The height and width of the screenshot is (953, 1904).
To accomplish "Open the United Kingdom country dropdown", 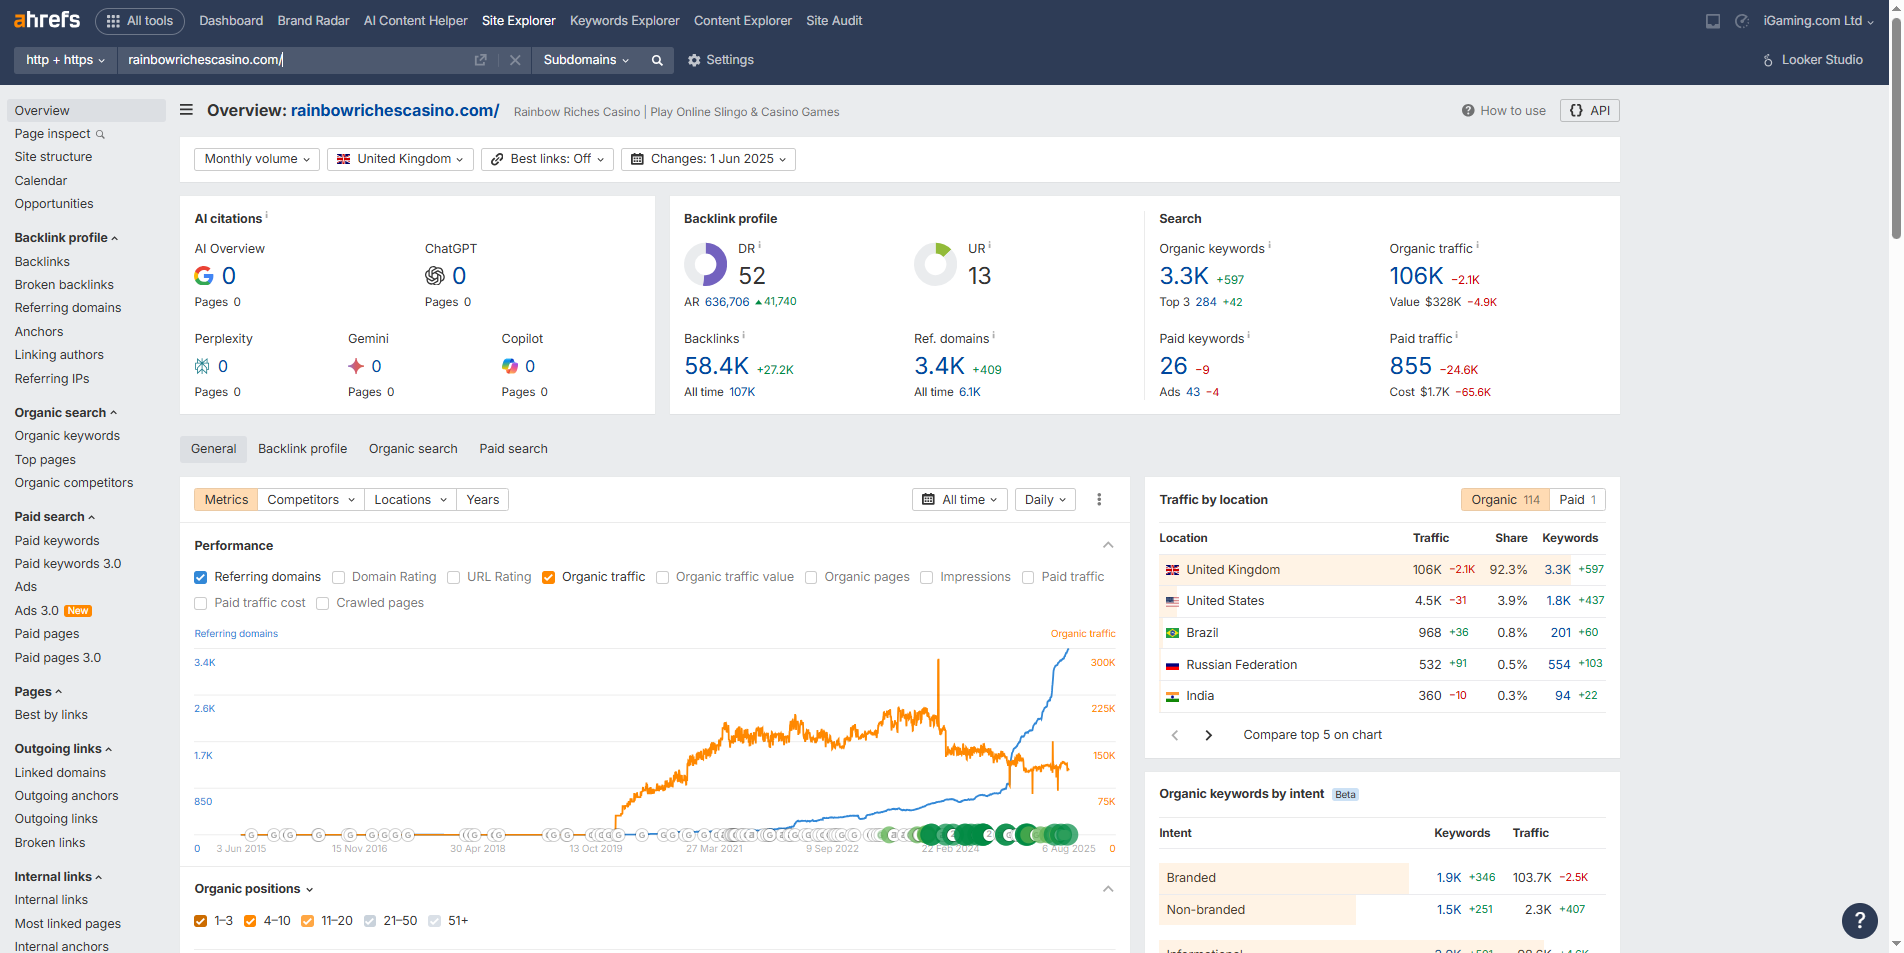I will pos(400,159).
